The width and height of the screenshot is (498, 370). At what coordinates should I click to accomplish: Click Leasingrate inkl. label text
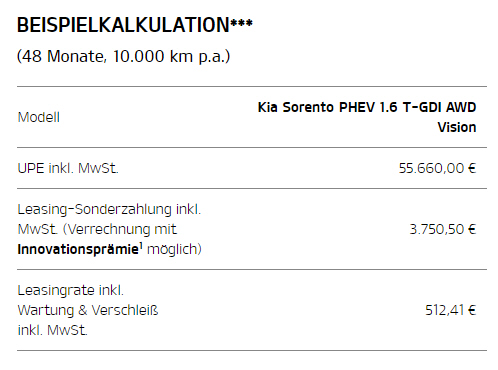pyautogui.click(x=70, y=290)
